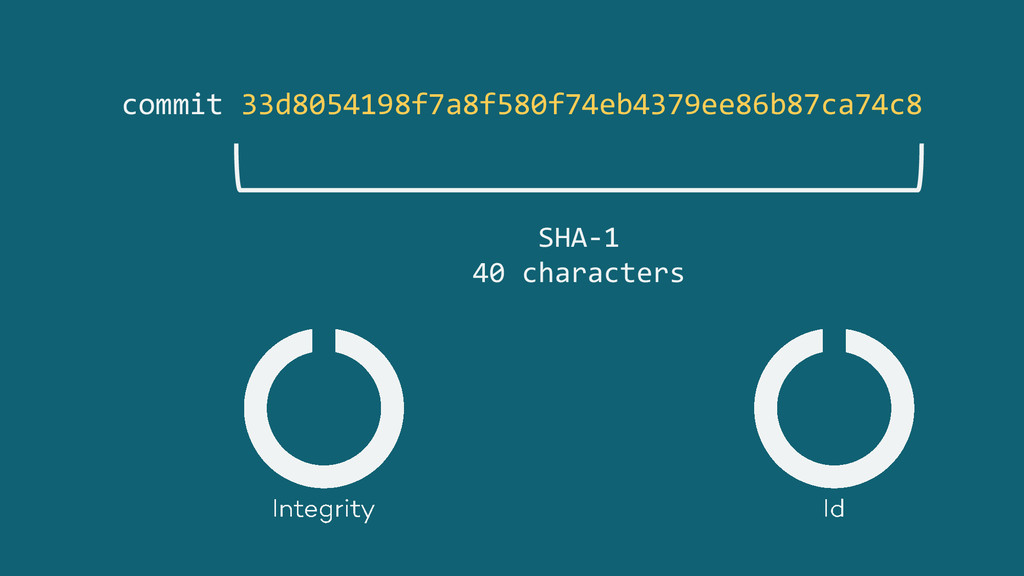
Task: Click the number "40" in the caption
Action: coord(489,272)
